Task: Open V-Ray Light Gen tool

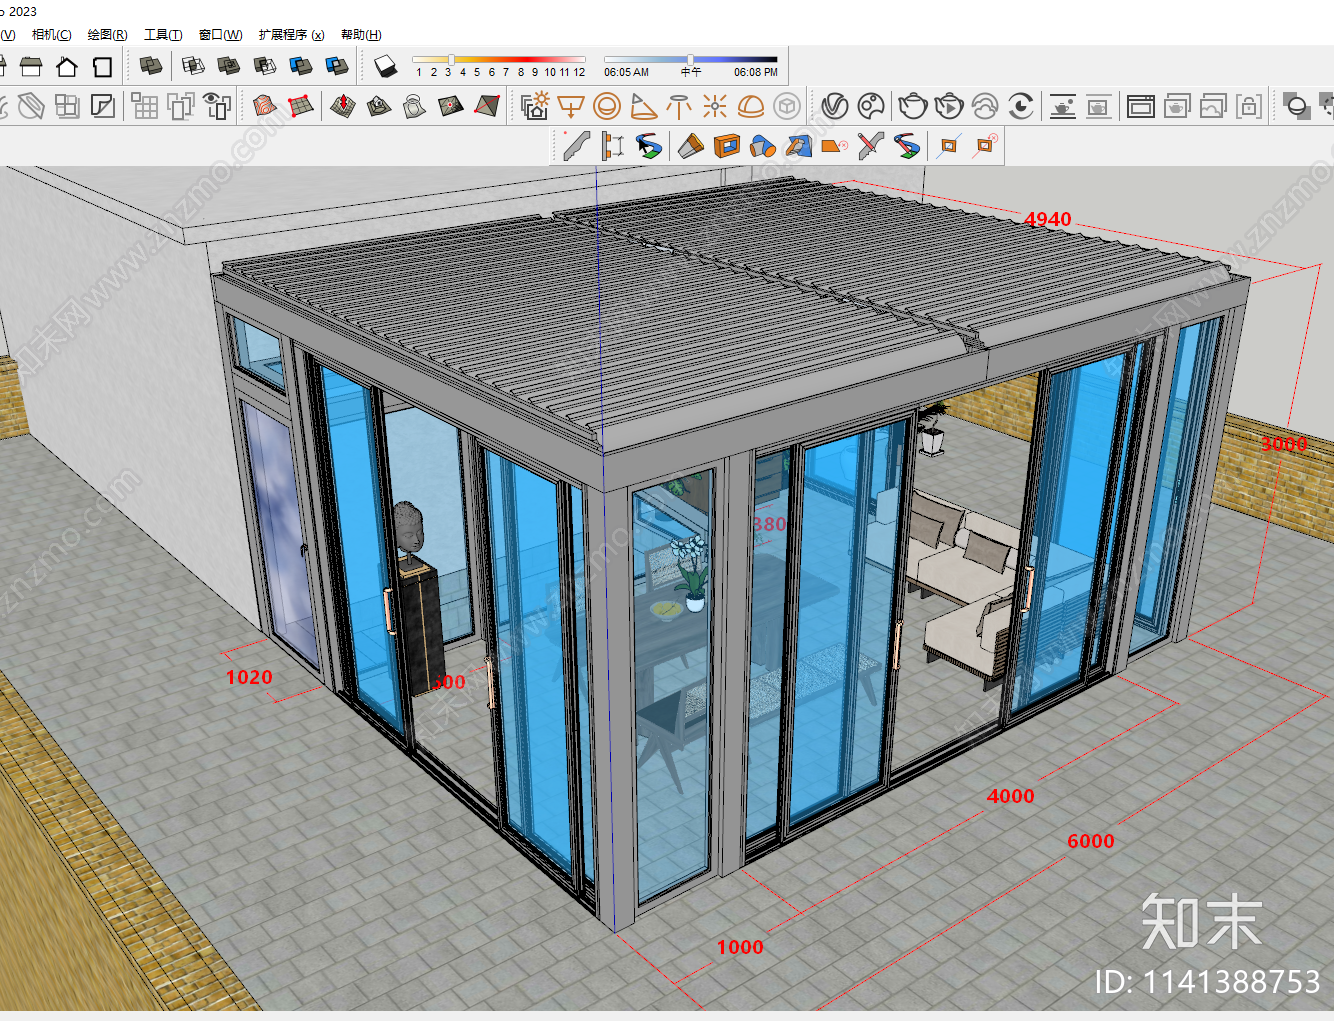Action: (x=535, y=106)
